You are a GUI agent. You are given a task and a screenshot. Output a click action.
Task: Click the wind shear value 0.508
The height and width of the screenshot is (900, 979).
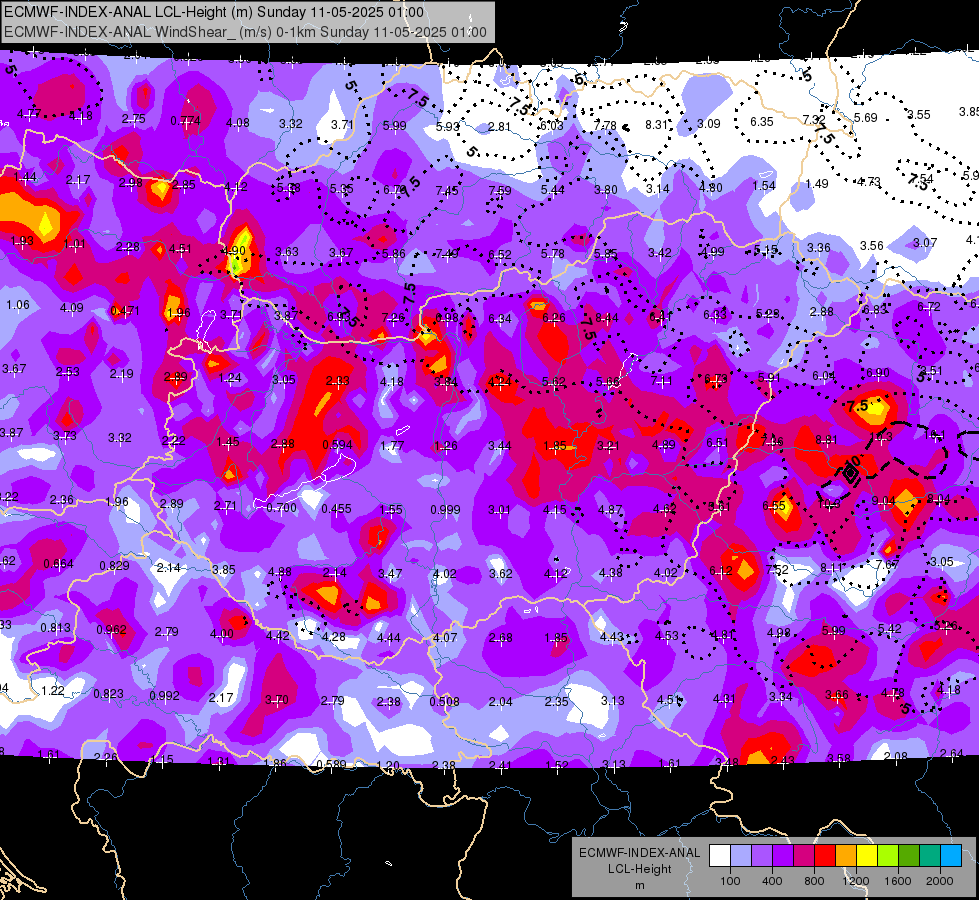pyautogui.click(x=445, y=701)
